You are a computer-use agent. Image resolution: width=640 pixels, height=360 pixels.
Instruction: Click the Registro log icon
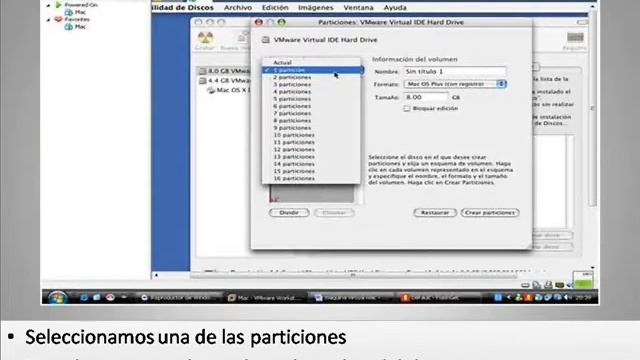(575, 38)
